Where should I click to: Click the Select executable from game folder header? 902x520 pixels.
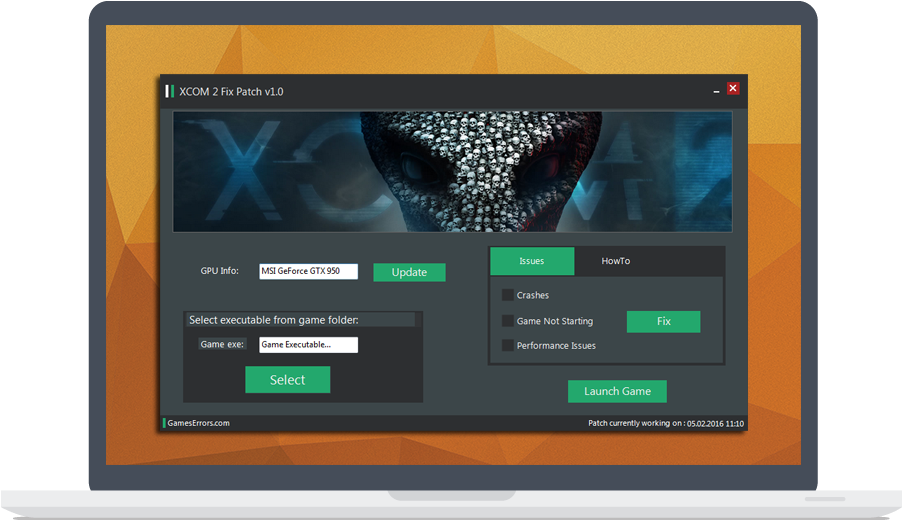click(x=274, y=320)
